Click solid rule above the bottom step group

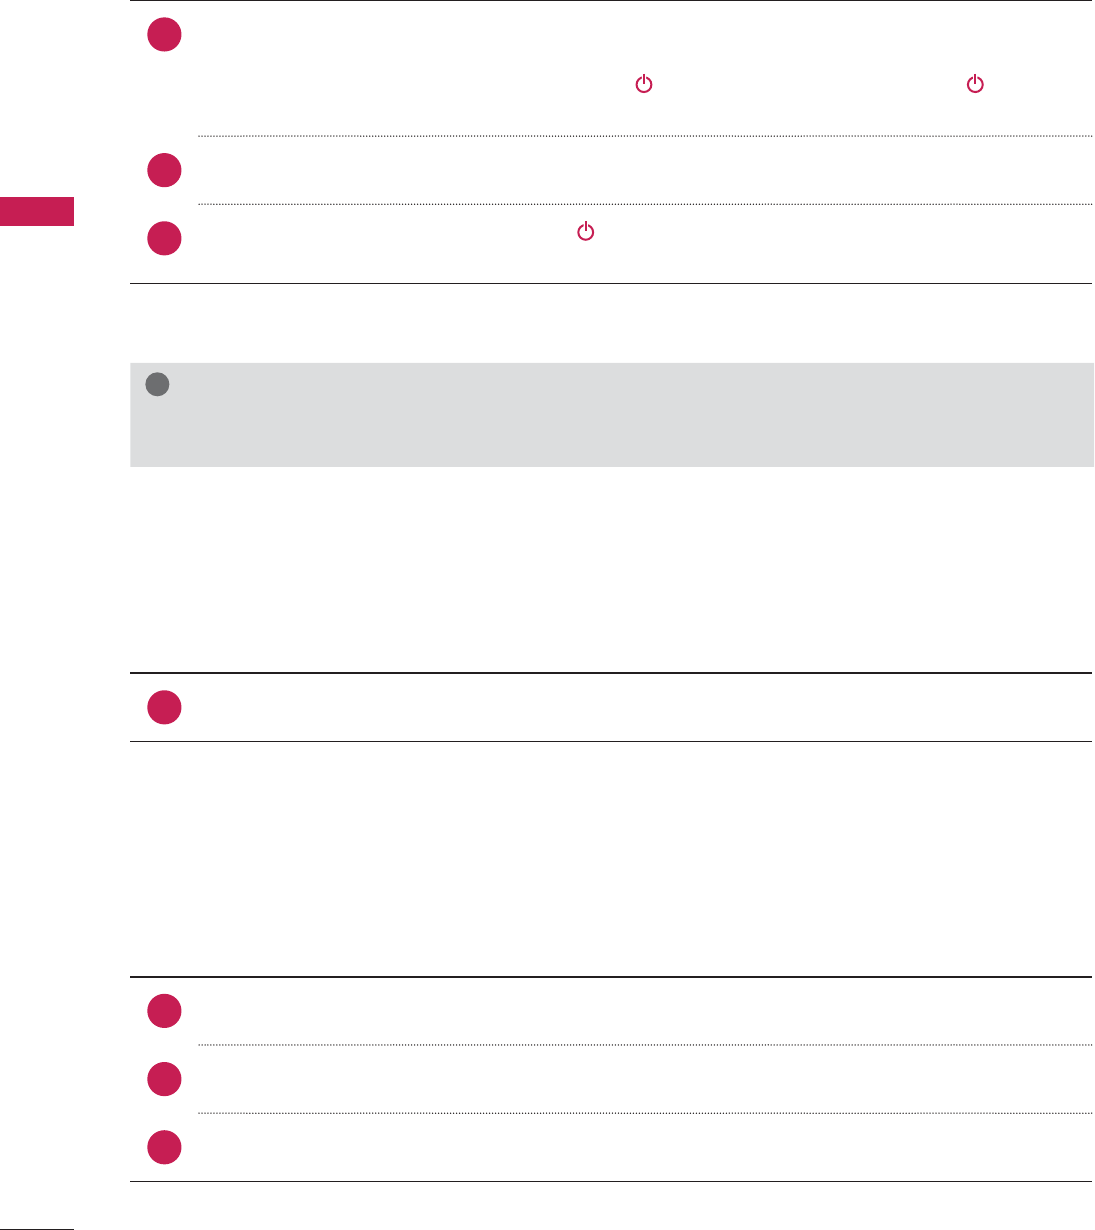click(x=610, y=977)
